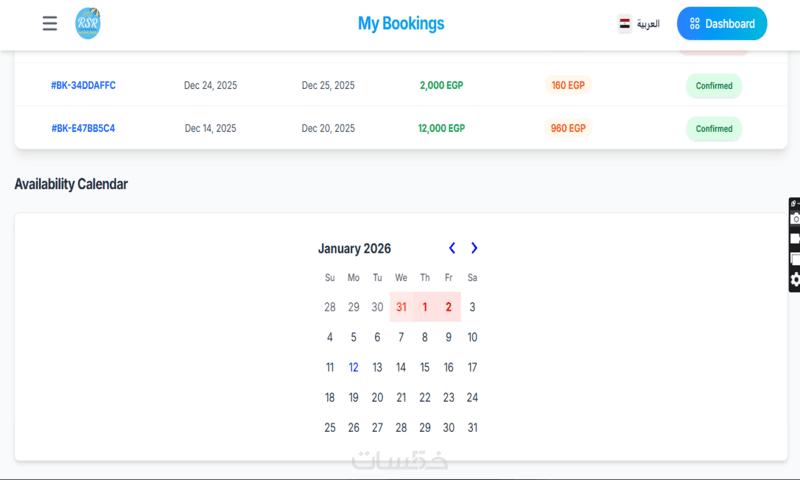
Task: Open the Dashboard button
Action: pyautogui.click(x=722, y=24)
